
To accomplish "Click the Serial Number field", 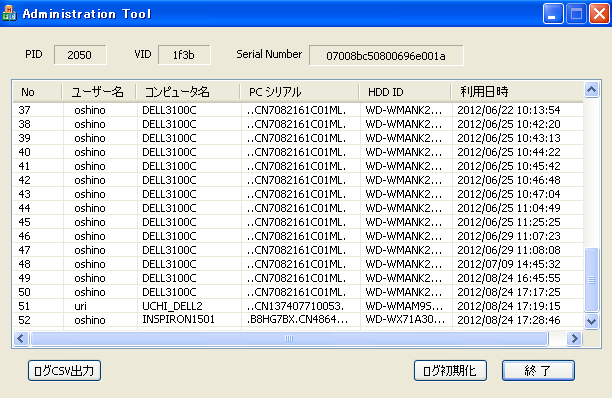I will [386, 55].
